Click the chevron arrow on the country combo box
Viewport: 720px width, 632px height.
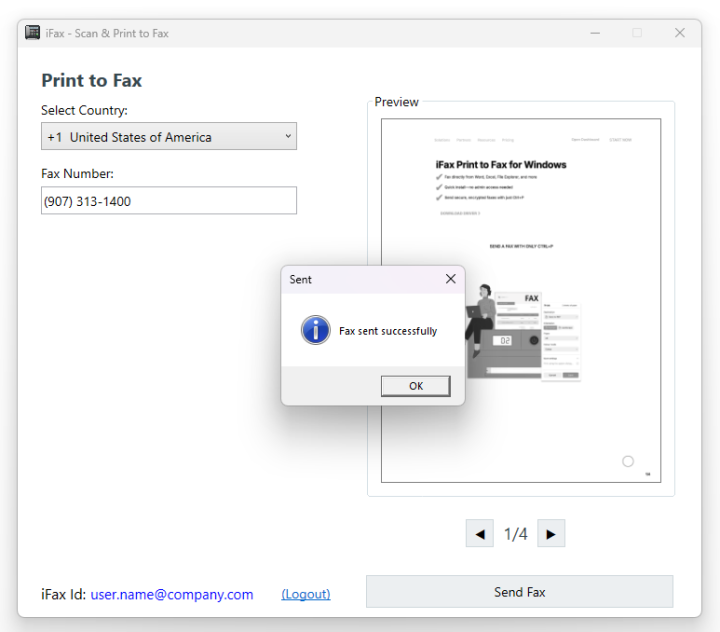click(288, 136)
